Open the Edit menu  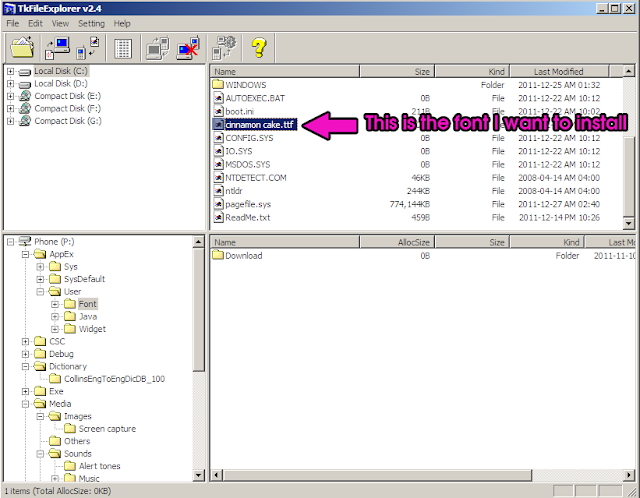(35, 23)
